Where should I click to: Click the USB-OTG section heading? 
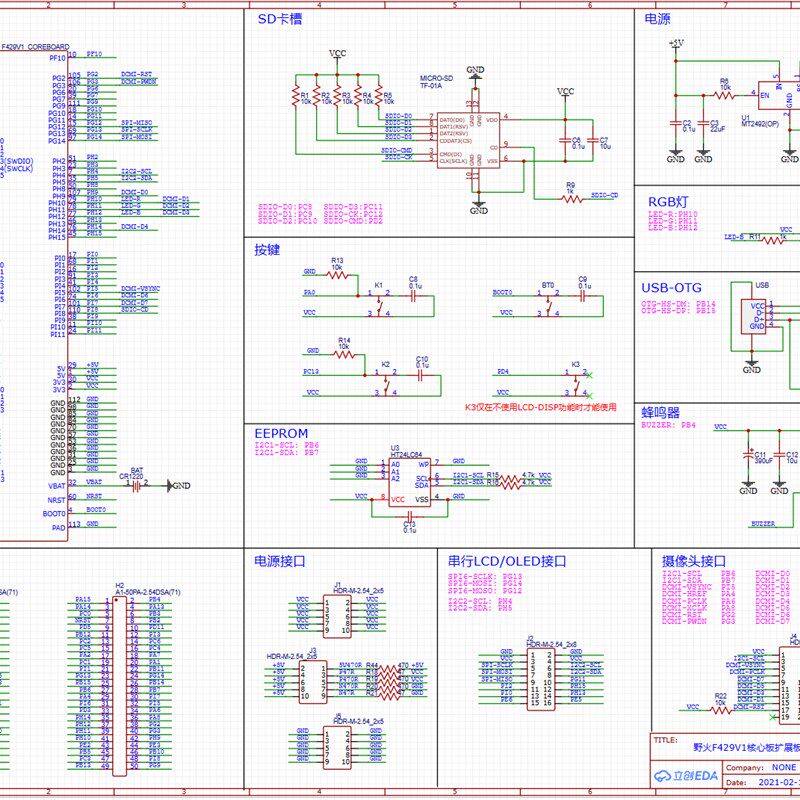[x=671, y=288]
